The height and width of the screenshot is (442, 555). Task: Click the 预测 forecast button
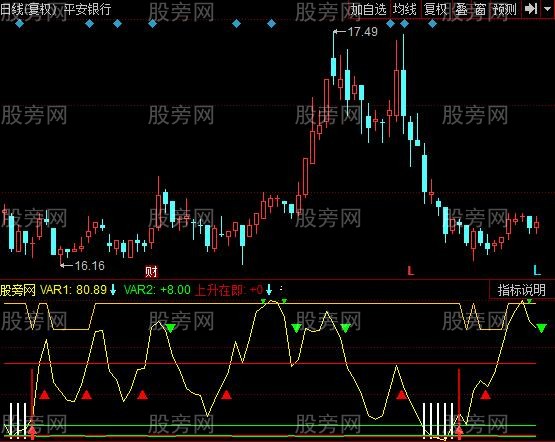pyautogui.click(x=504, y=9)
